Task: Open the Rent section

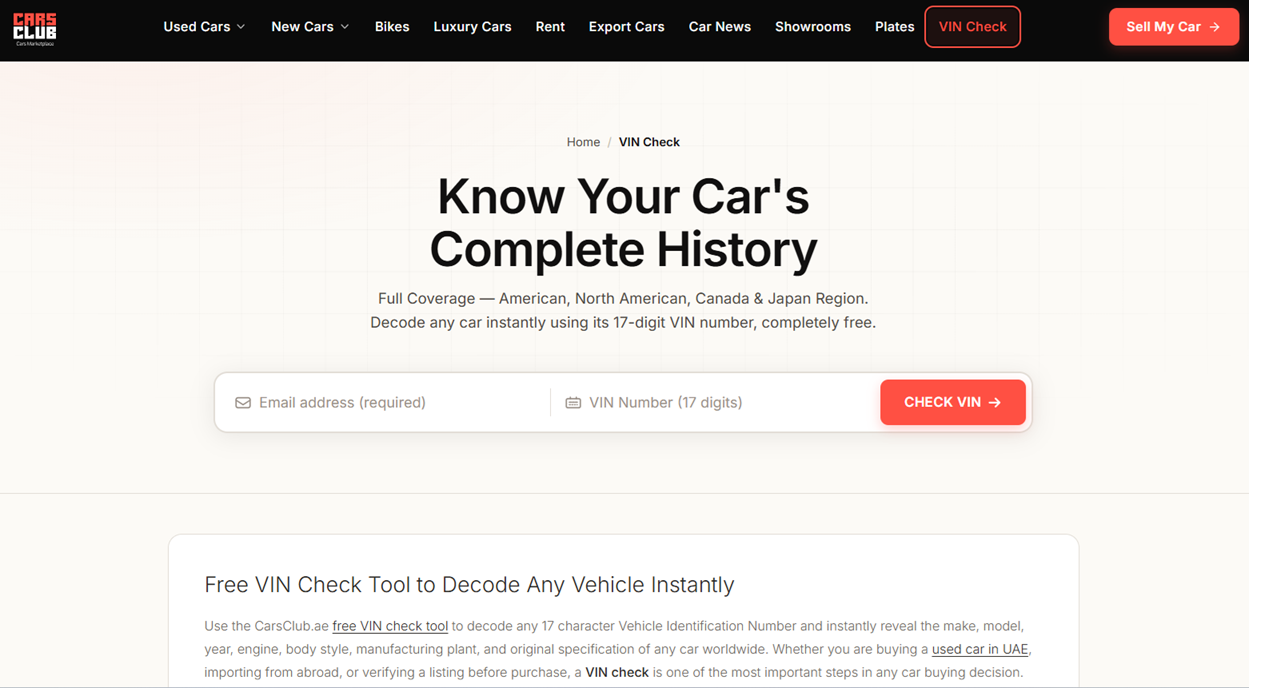Action: click(x=550, y=27)
